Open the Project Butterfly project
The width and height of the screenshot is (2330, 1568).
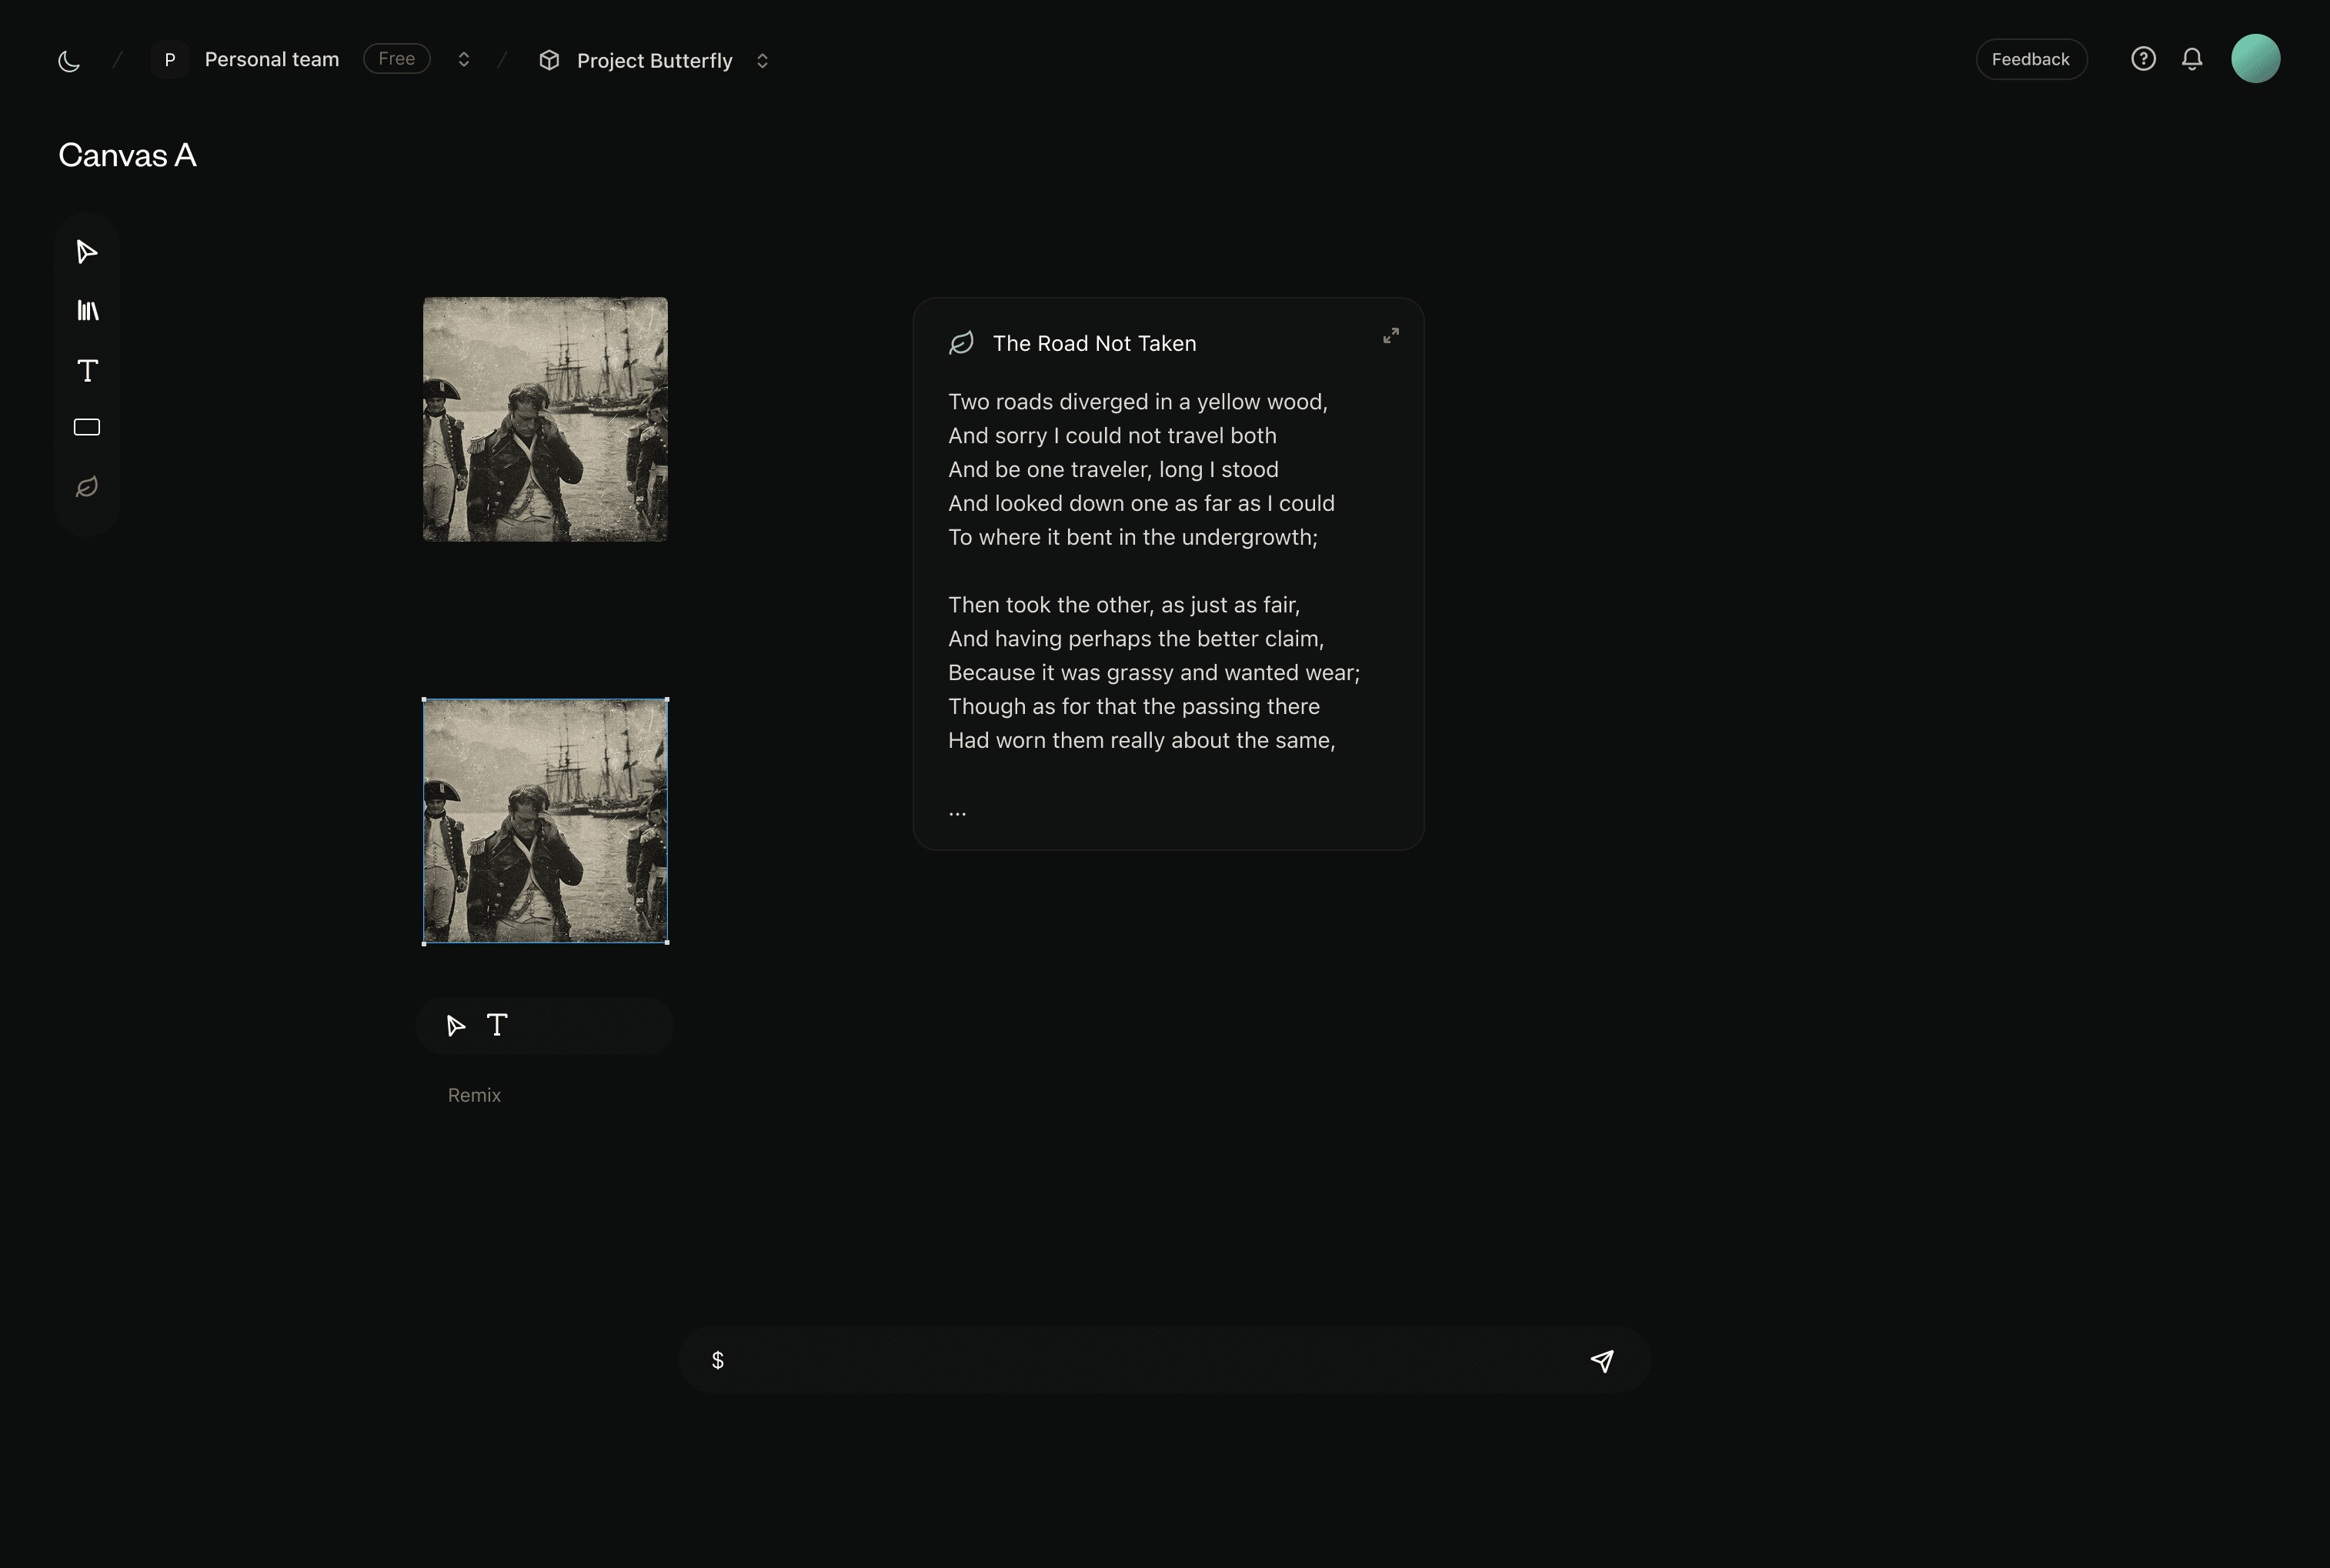coord(655,61)
